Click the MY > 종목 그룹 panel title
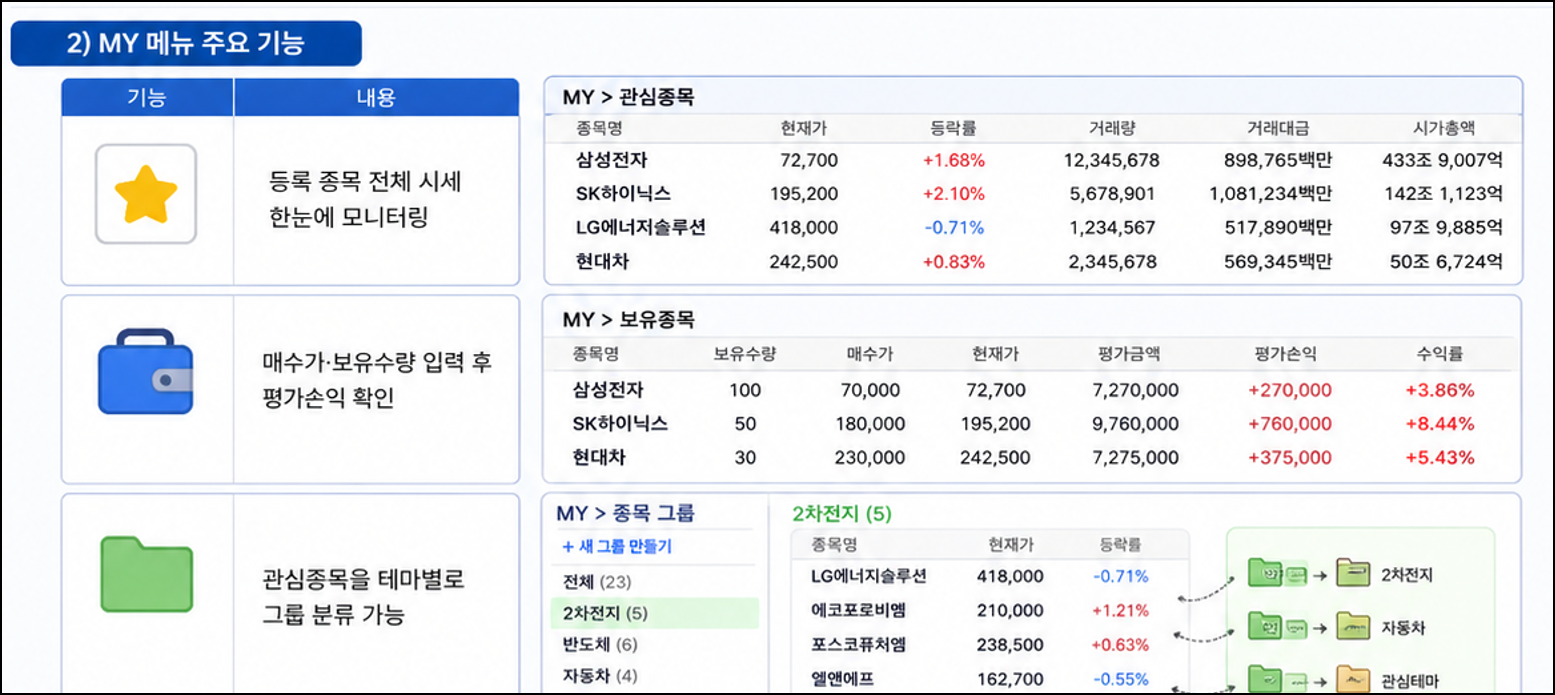Screen dimensions: 1555x695 click(x=625, y=514)
